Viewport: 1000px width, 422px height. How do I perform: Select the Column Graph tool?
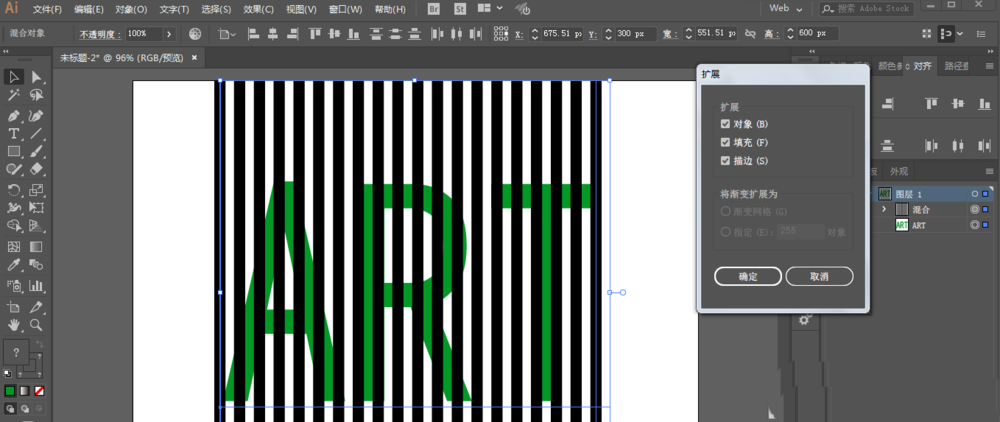36,285
